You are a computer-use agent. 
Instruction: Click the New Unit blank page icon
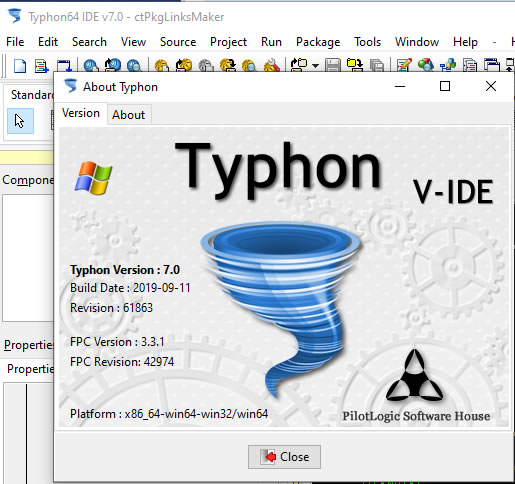(20, 65)
